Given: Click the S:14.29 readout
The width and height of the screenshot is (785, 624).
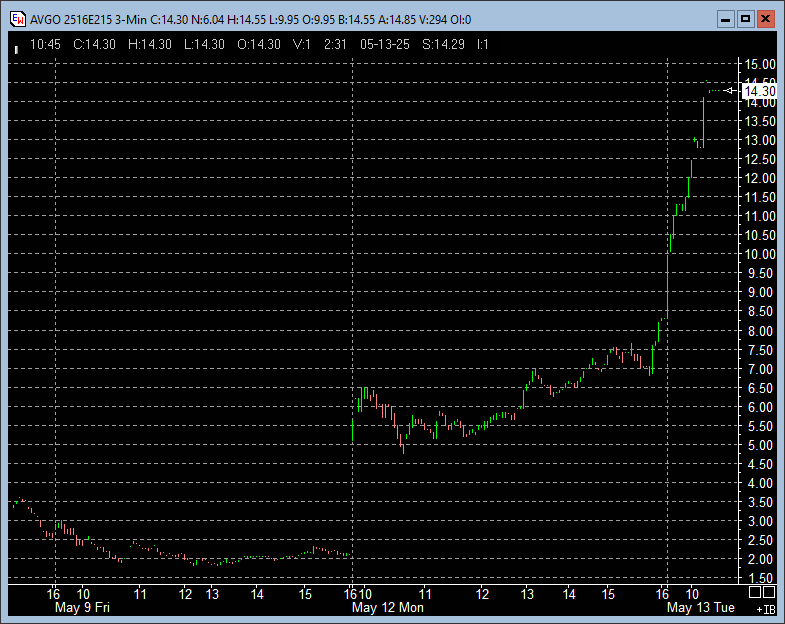Looking at the screenshot, I should tap(443, 45).
